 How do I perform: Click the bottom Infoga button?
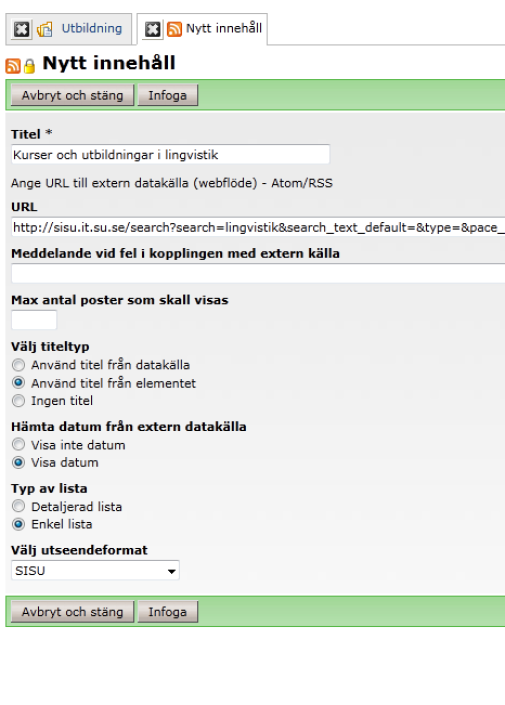(168, 612)
